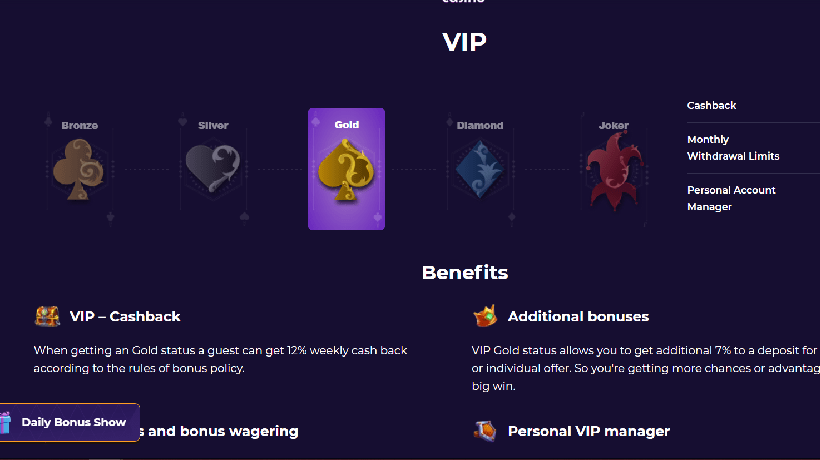
Task: Click the VIP Cashback treasure chest icon
Action: tap(47, 316)
